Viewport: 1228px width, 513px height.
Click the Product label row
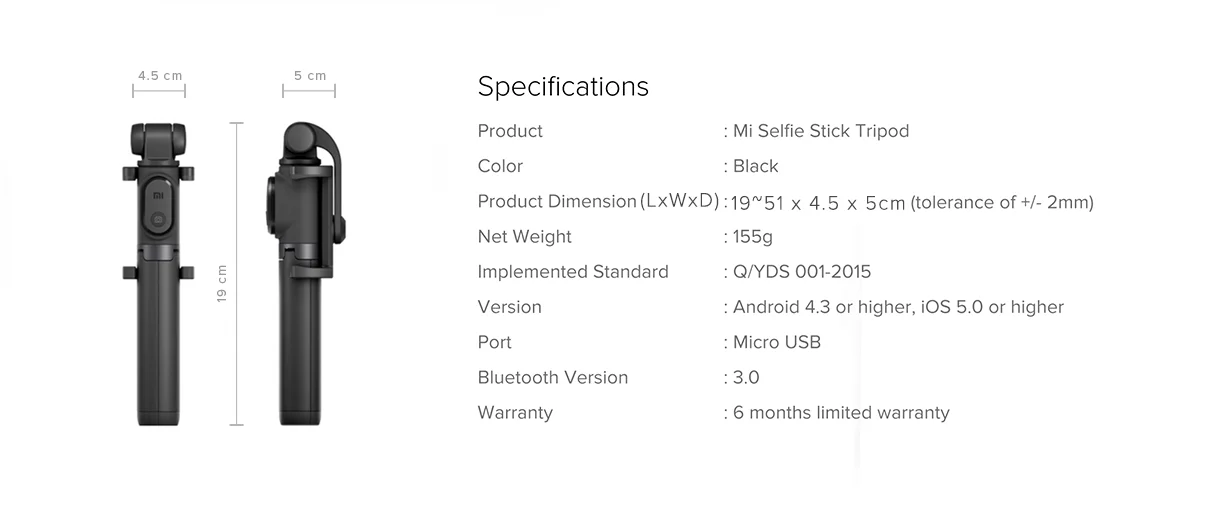coord(510,131)
